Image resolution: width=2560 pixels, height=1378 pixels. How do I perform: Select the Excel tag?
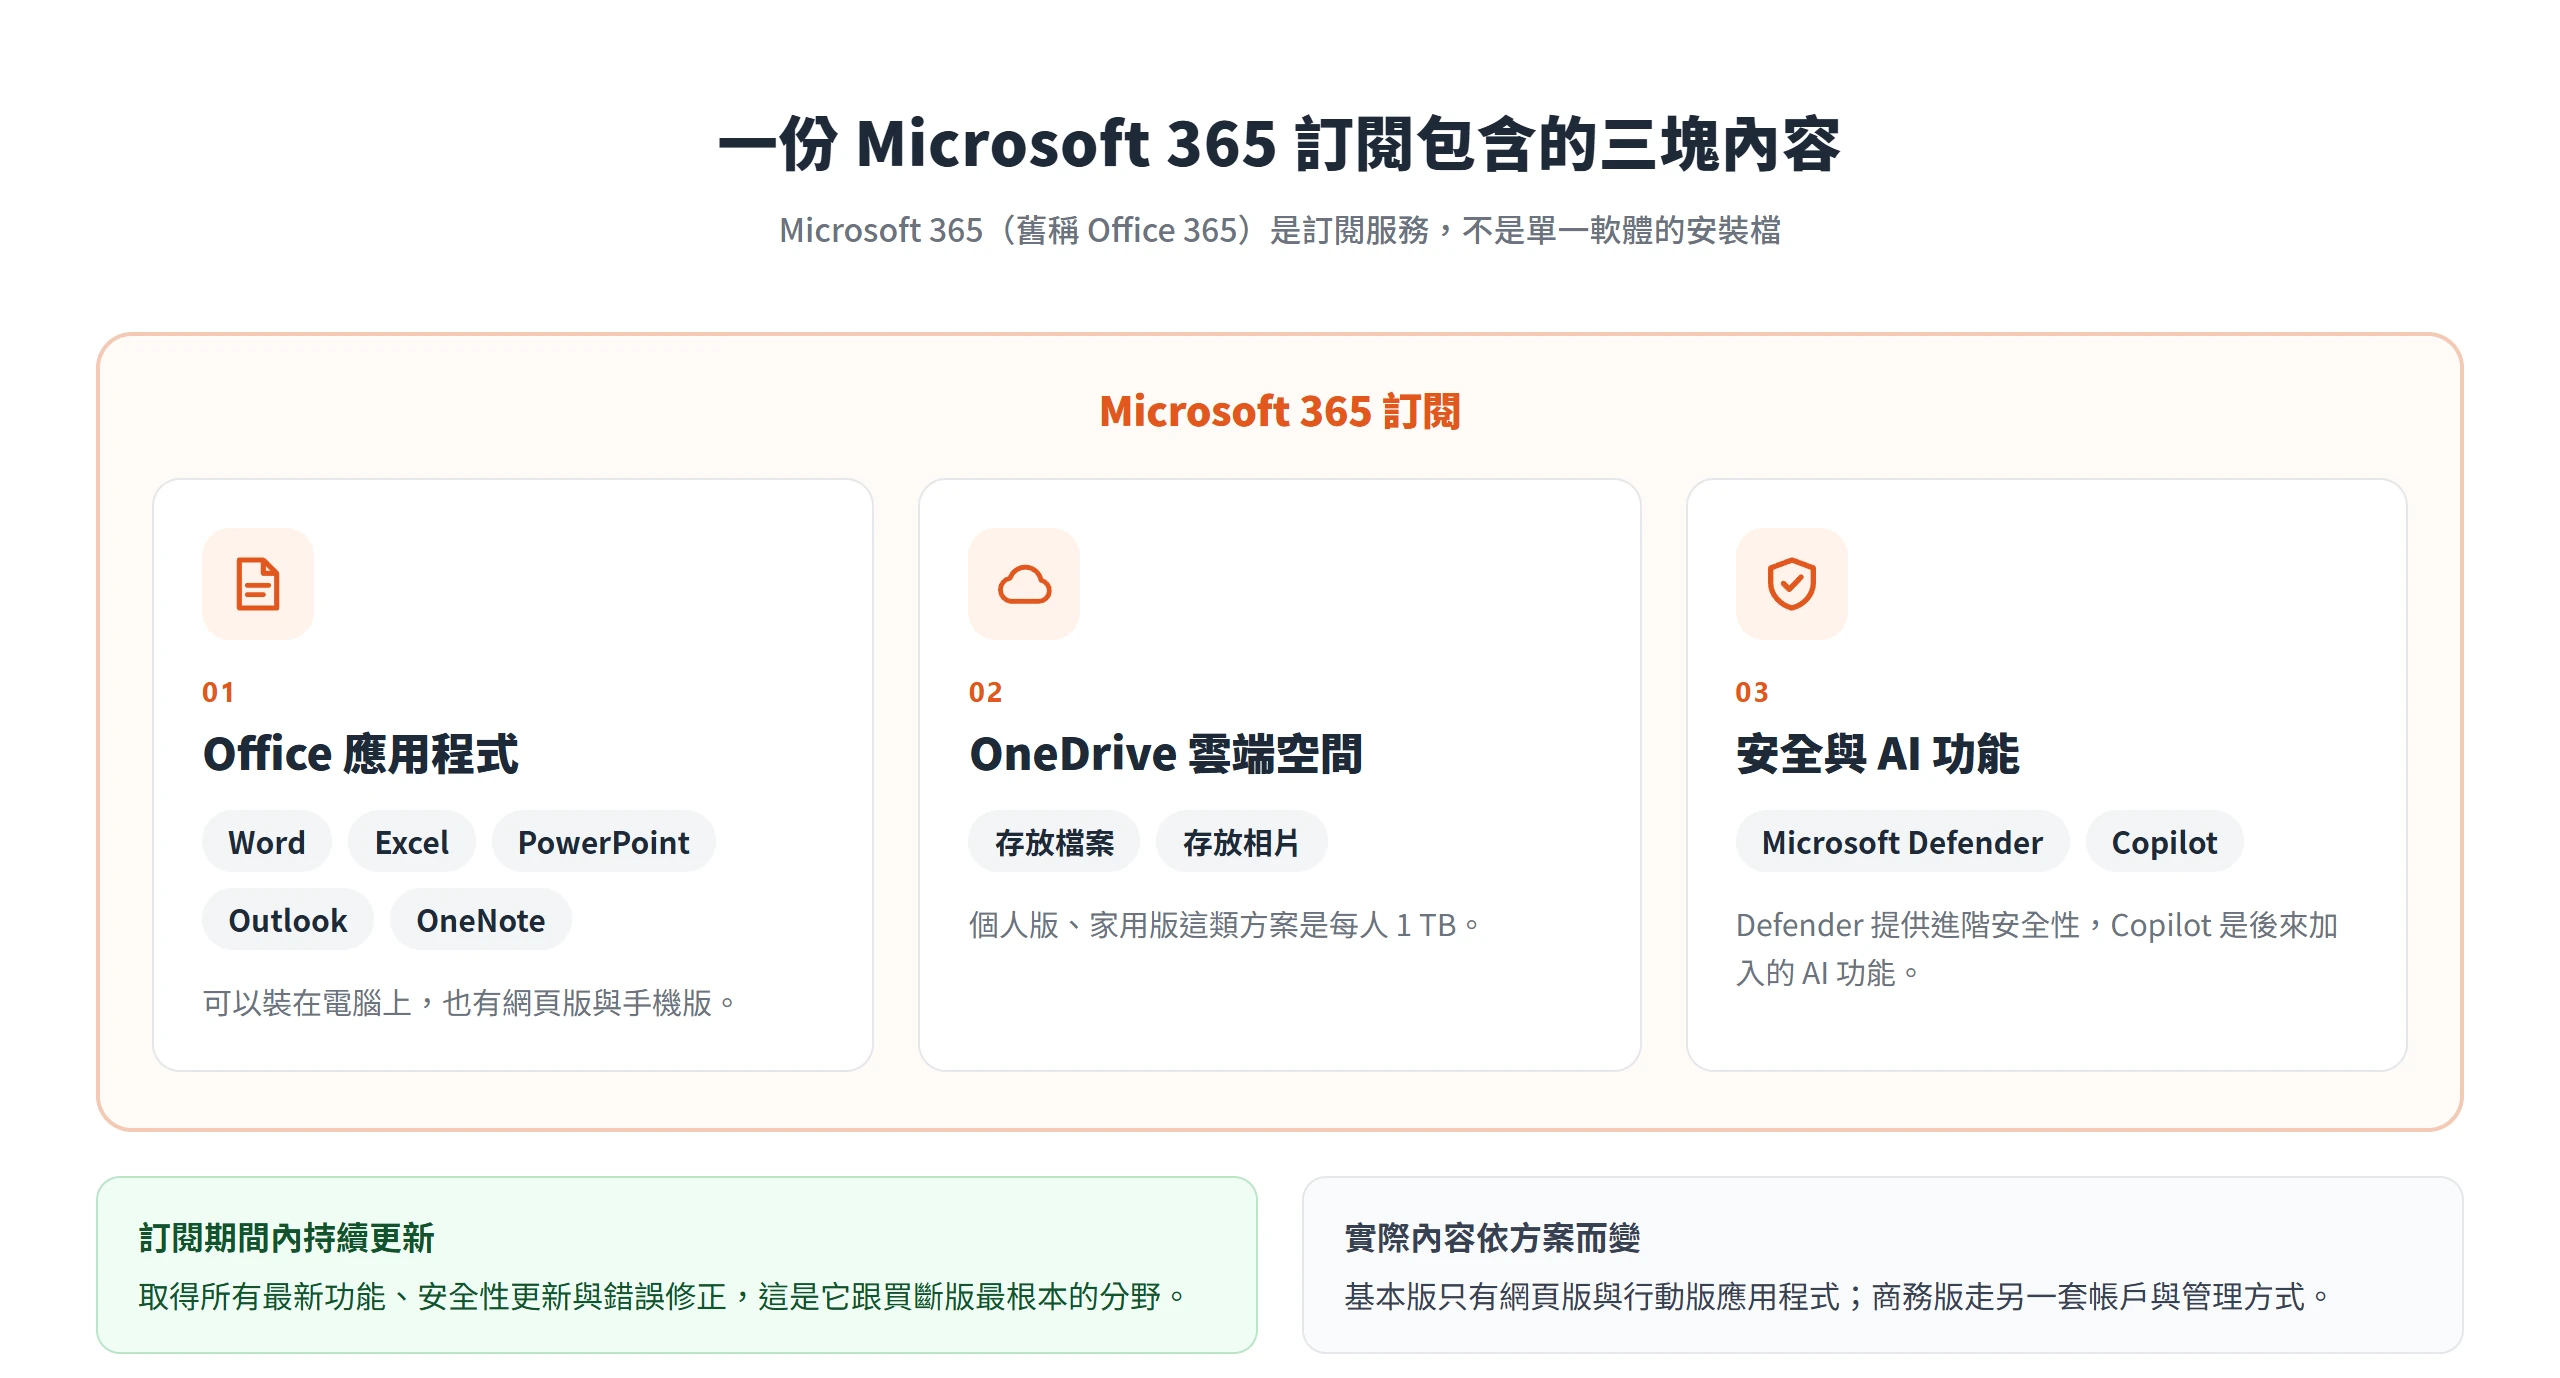click(412, 842)
